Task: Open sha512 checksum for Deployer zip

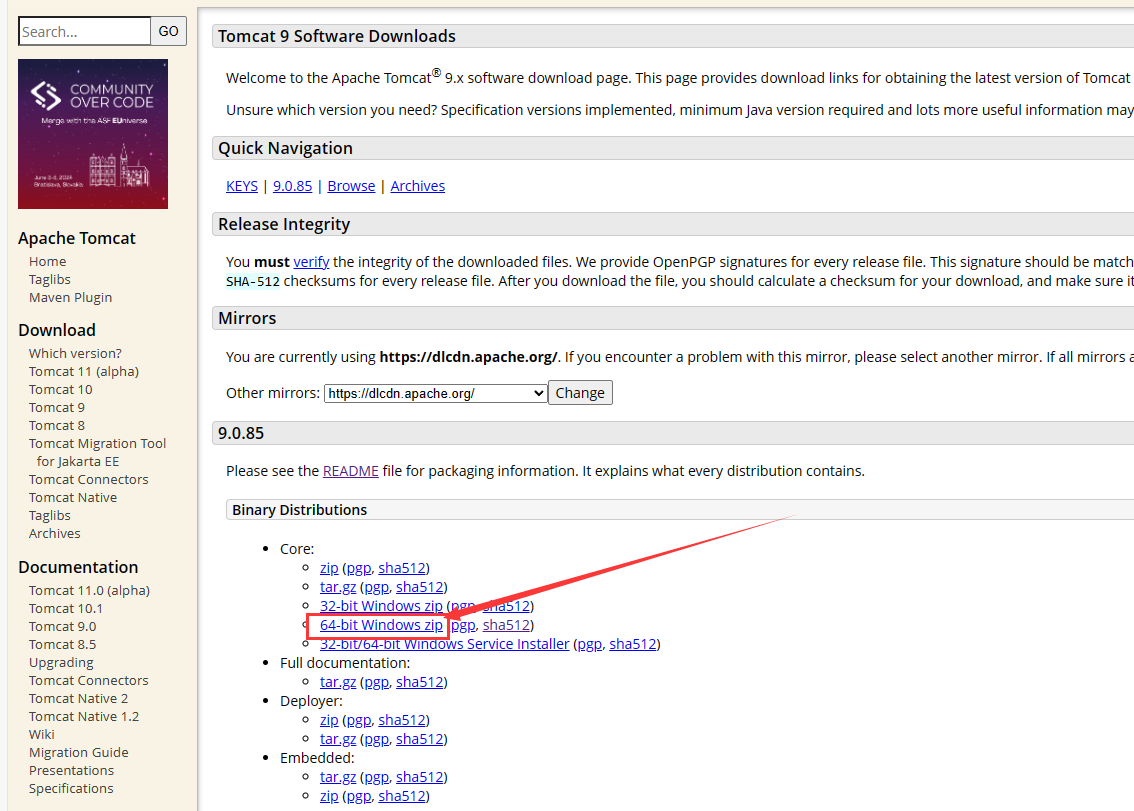Action: 402,720
